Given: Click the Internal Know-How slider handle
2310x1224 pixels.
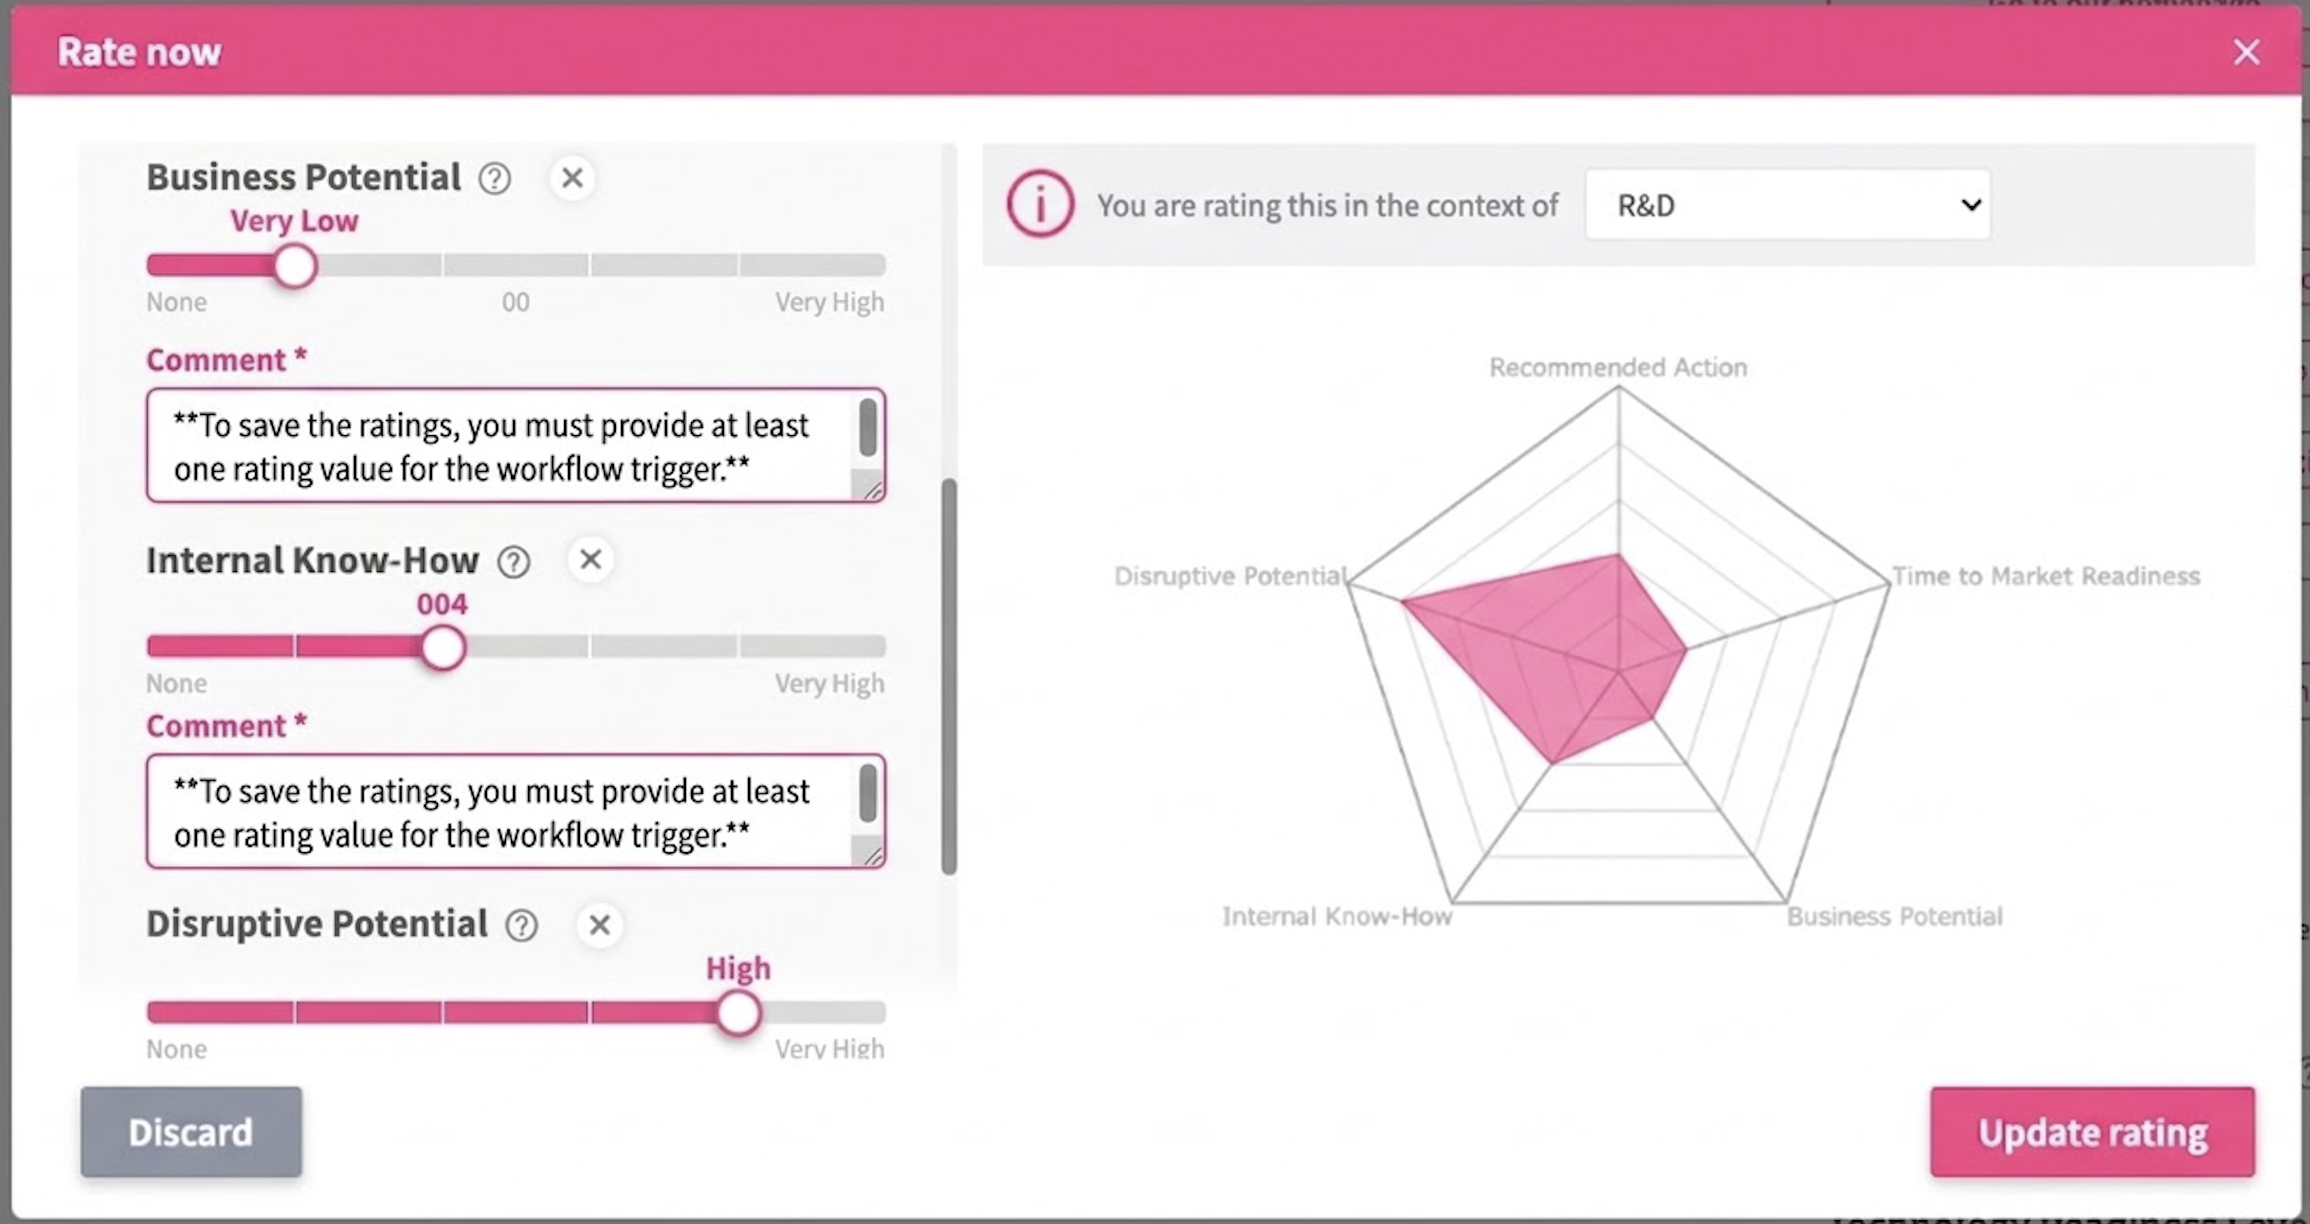Looking at the screenshot, I should pos(442,648).
